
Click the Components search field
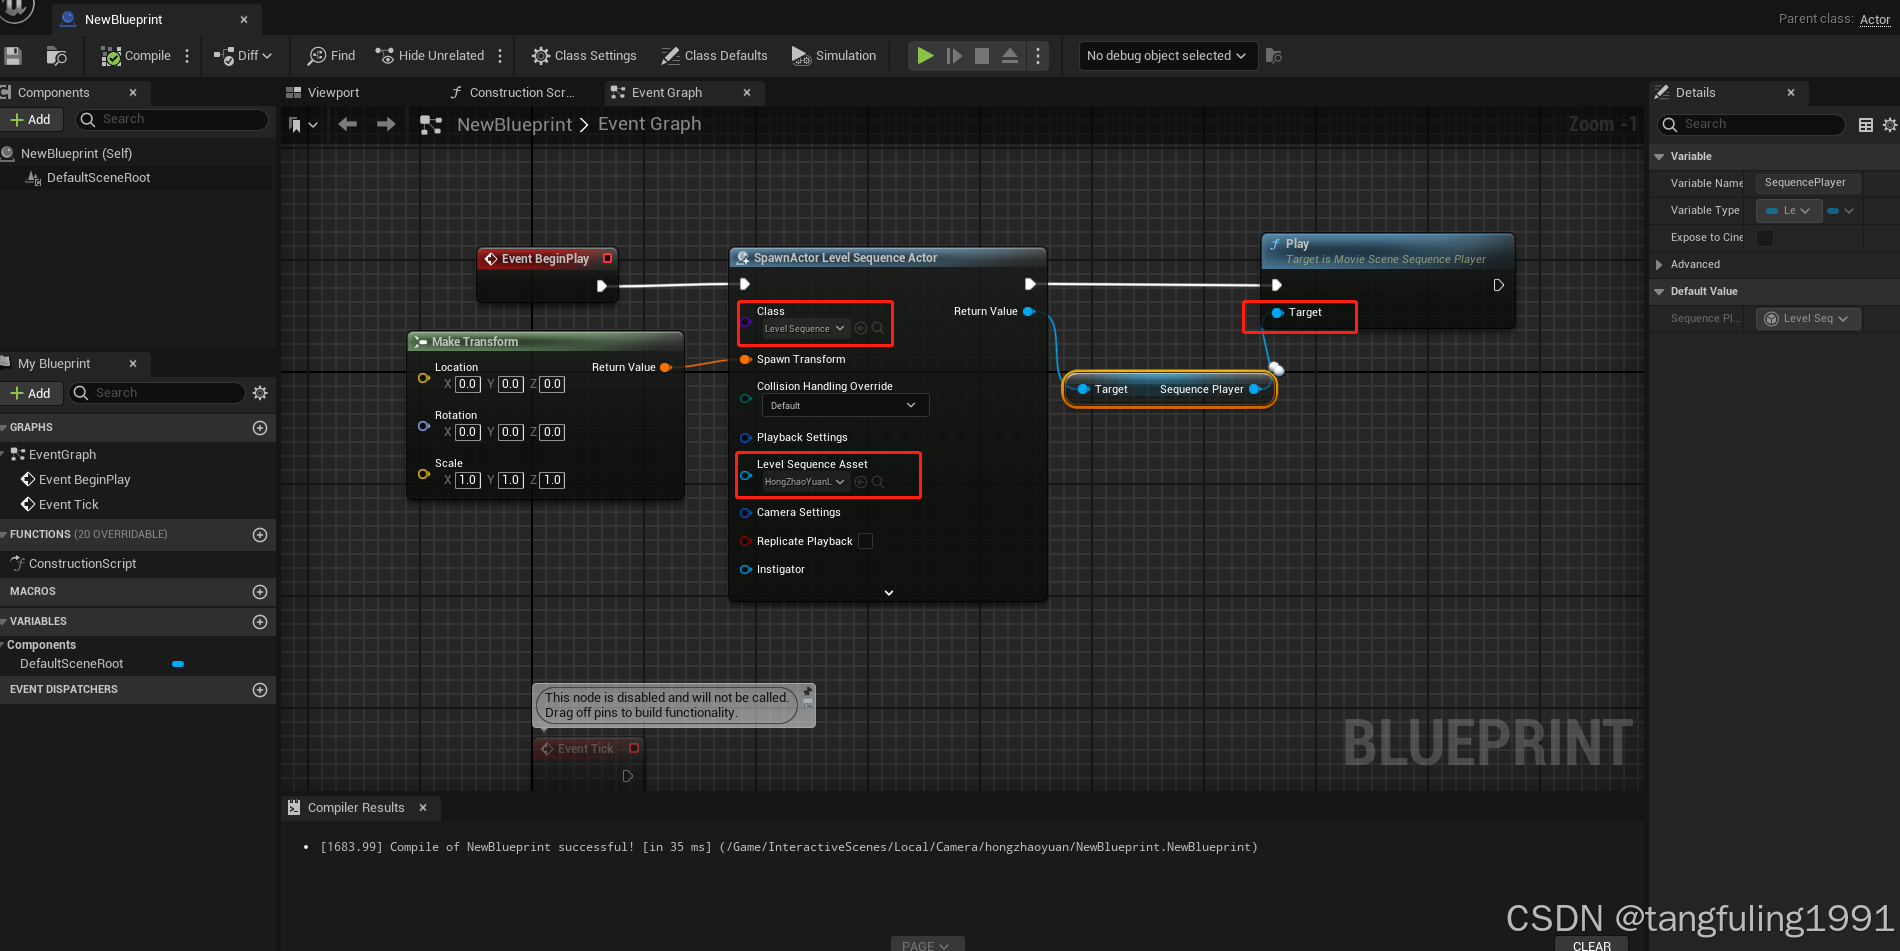(x=172, y=120)
